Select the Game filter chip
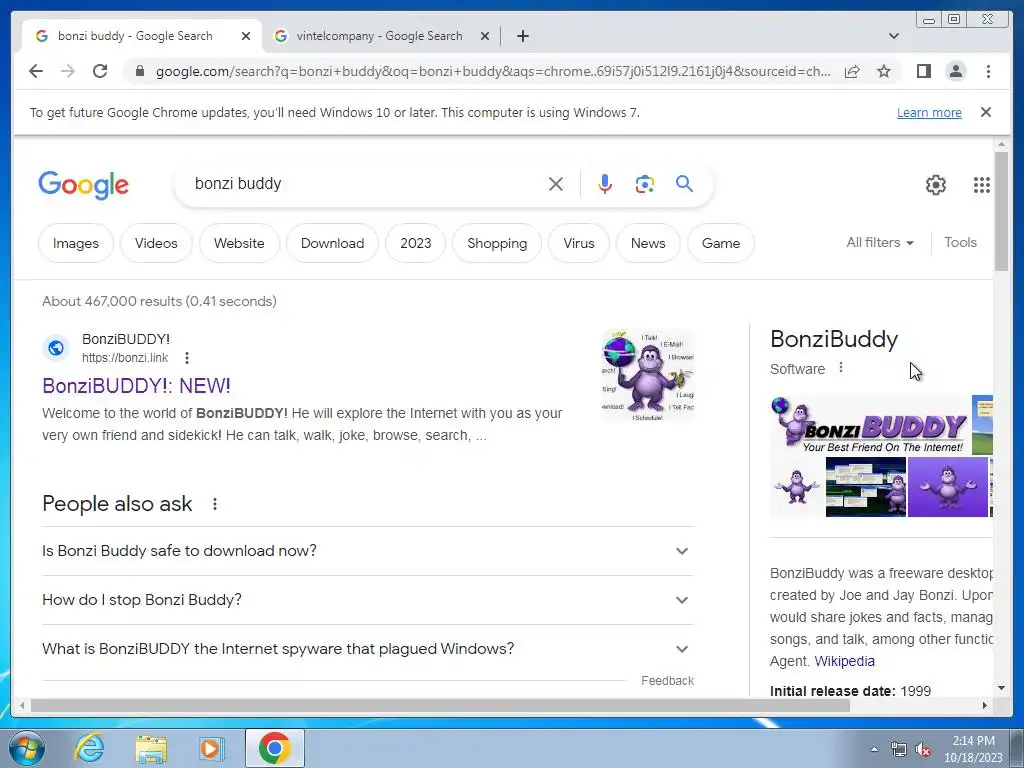This screenshot has width=1024, height=768. [721, 243]
